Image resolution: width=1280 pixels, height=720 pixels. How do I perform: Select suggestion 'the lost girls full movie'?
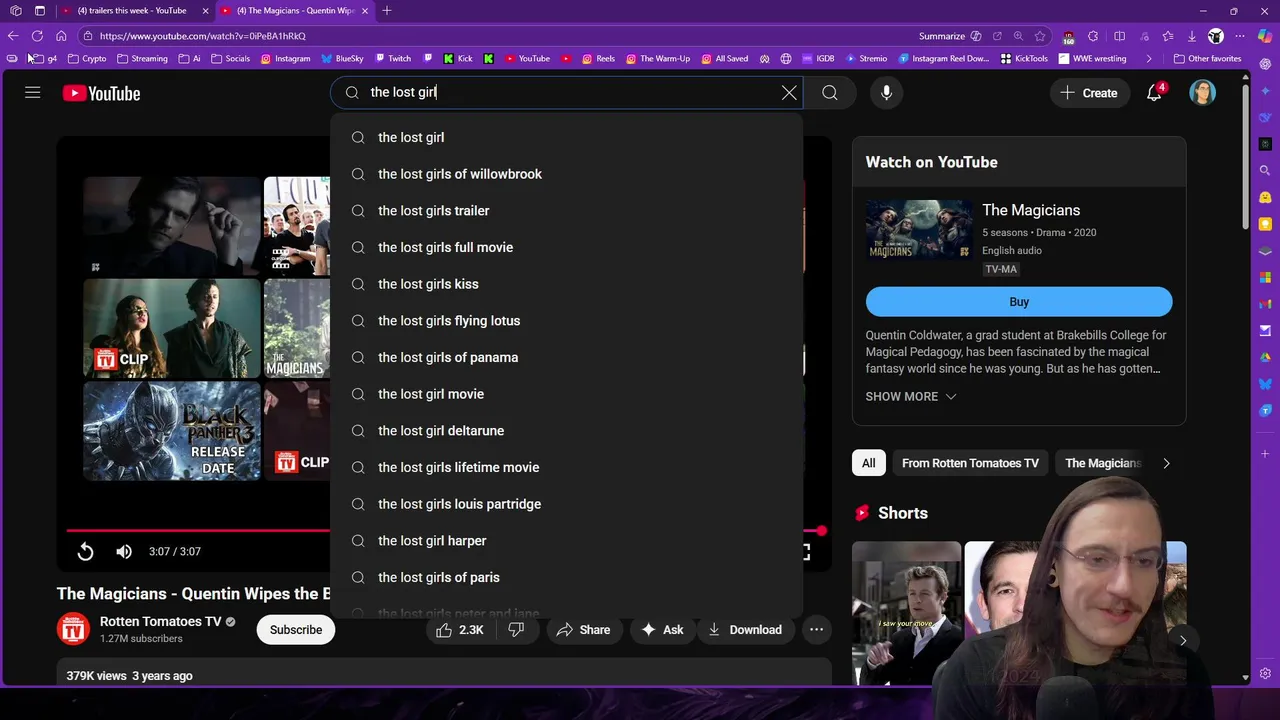pyautogui.click(x=566, y=247)
